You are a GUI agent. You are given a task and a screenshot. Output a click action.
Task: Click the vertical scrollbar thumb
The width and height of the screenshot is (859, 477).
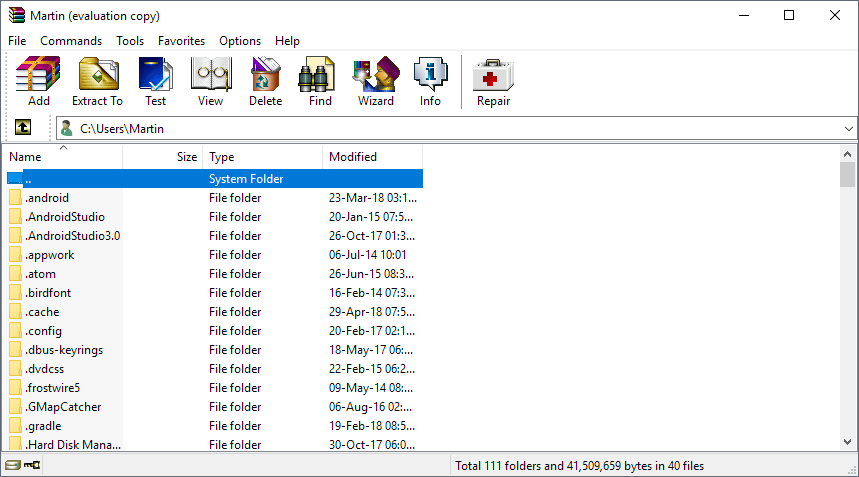pos(847,174)
